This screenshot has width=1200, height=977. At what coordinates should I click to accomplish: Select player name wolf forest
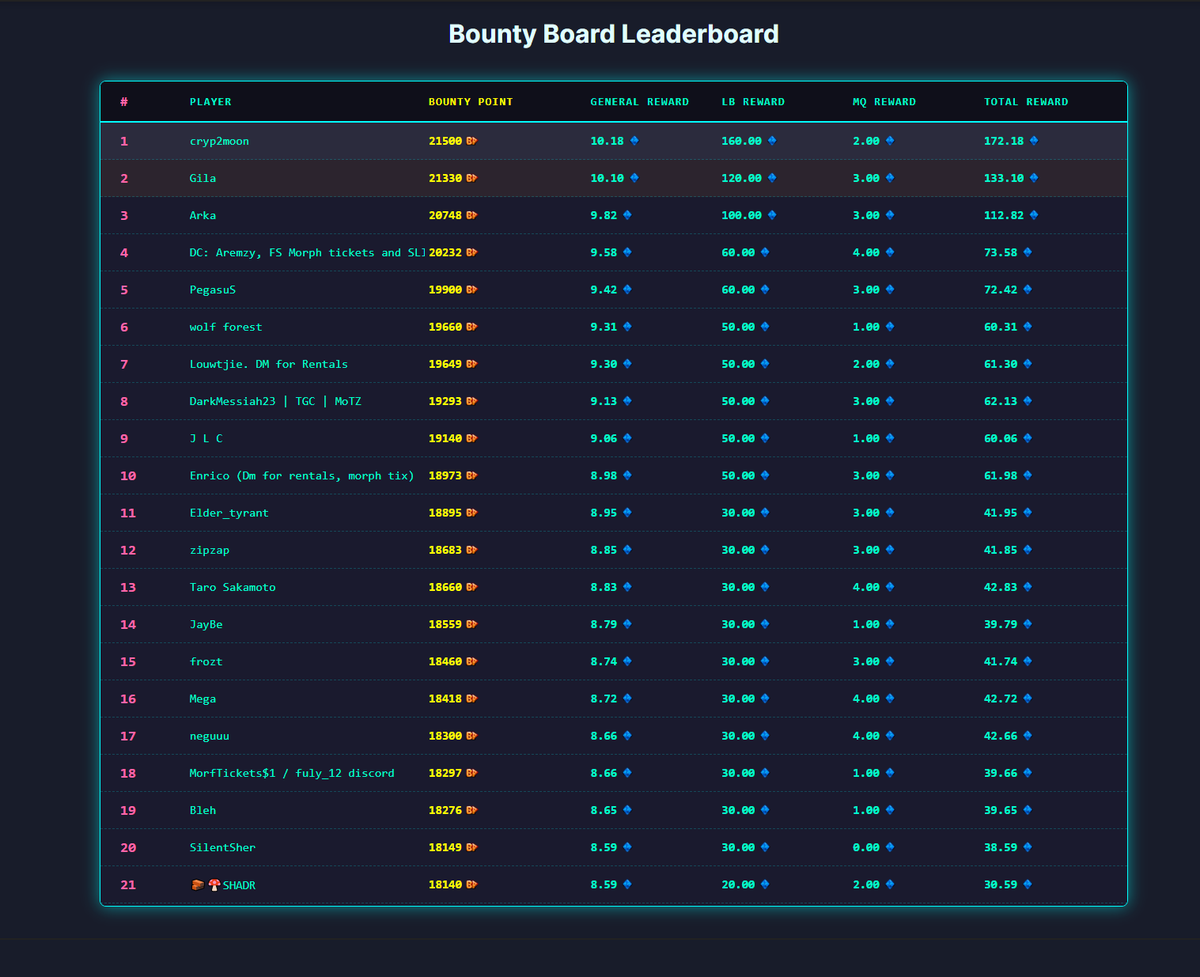226,327
